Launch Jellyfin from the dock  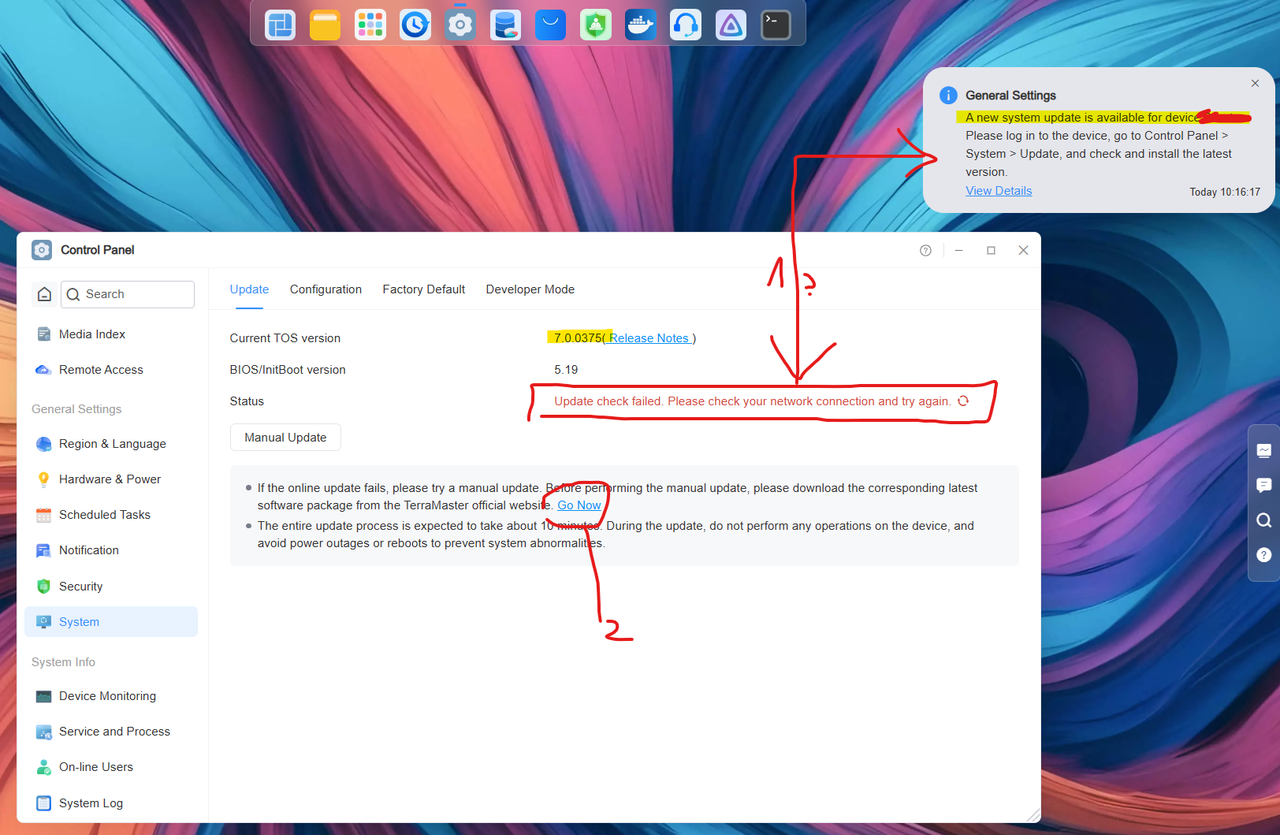pyautogui.click(x=731, y=25)
